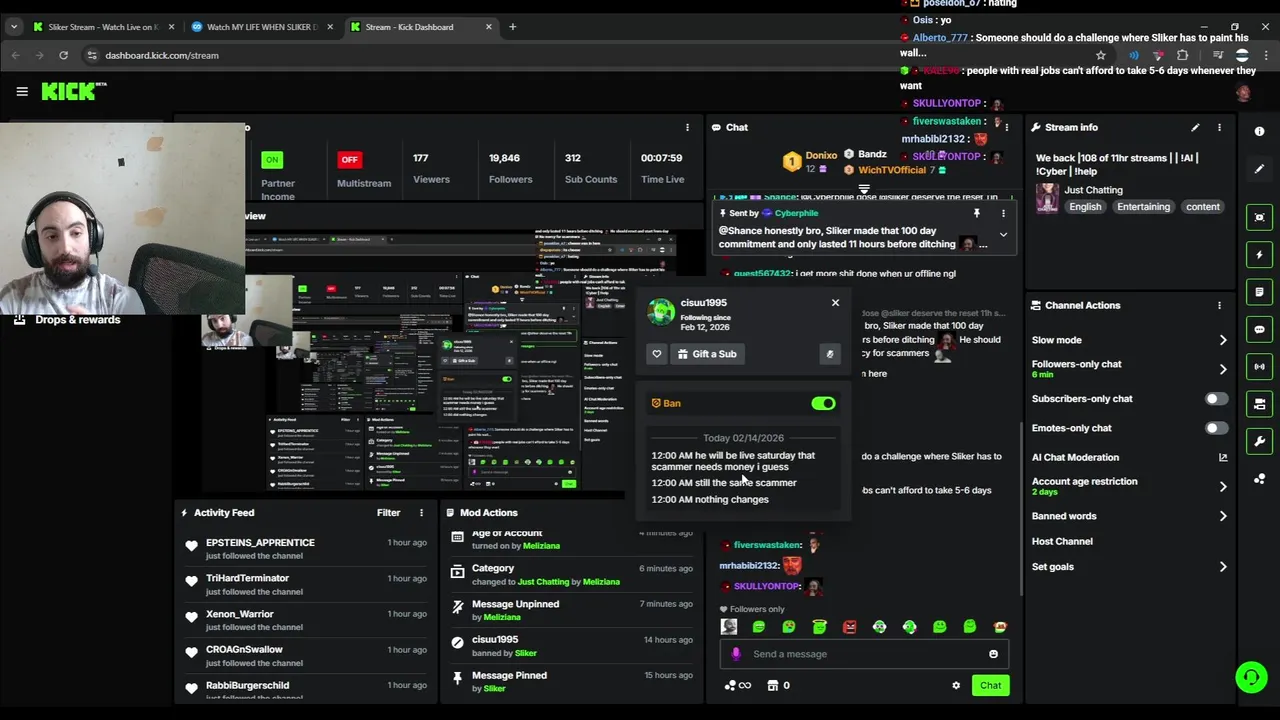Expand Banned words settings
This screenshot has width=1280, height=720.
[1222, 516]
